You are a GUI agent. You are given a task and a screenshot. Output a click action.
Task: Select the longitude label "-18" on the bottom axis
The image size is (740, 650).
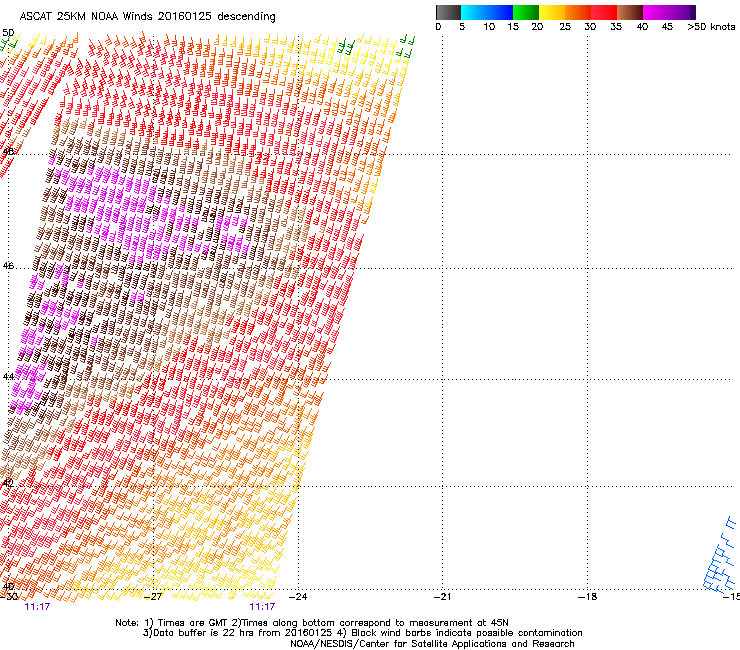coord(587,597)
